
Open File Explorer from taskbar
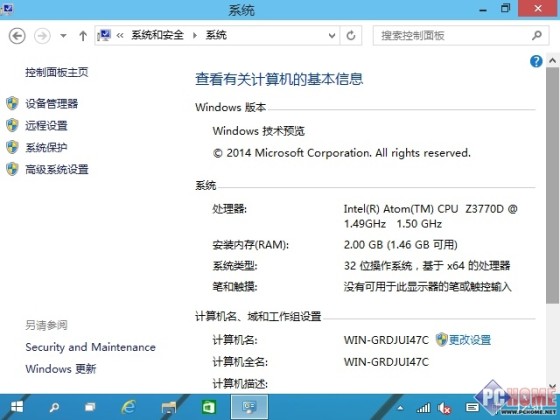click(169, 407)
